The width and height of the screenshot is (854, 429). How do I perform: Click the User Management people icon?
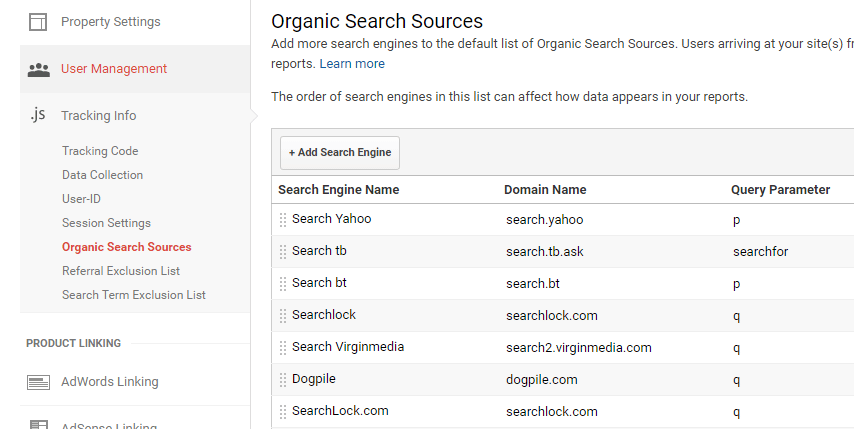pyautogui.click(x=39, y=70)
